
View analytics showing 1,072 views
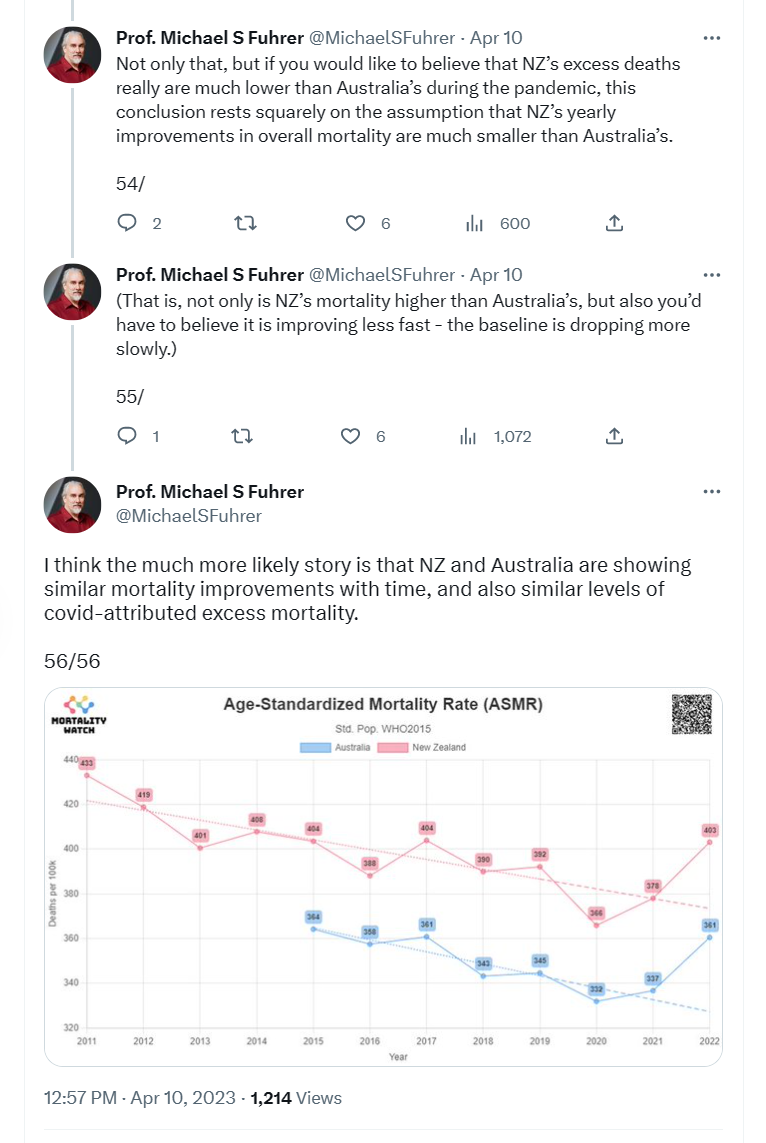coord(469,436)
